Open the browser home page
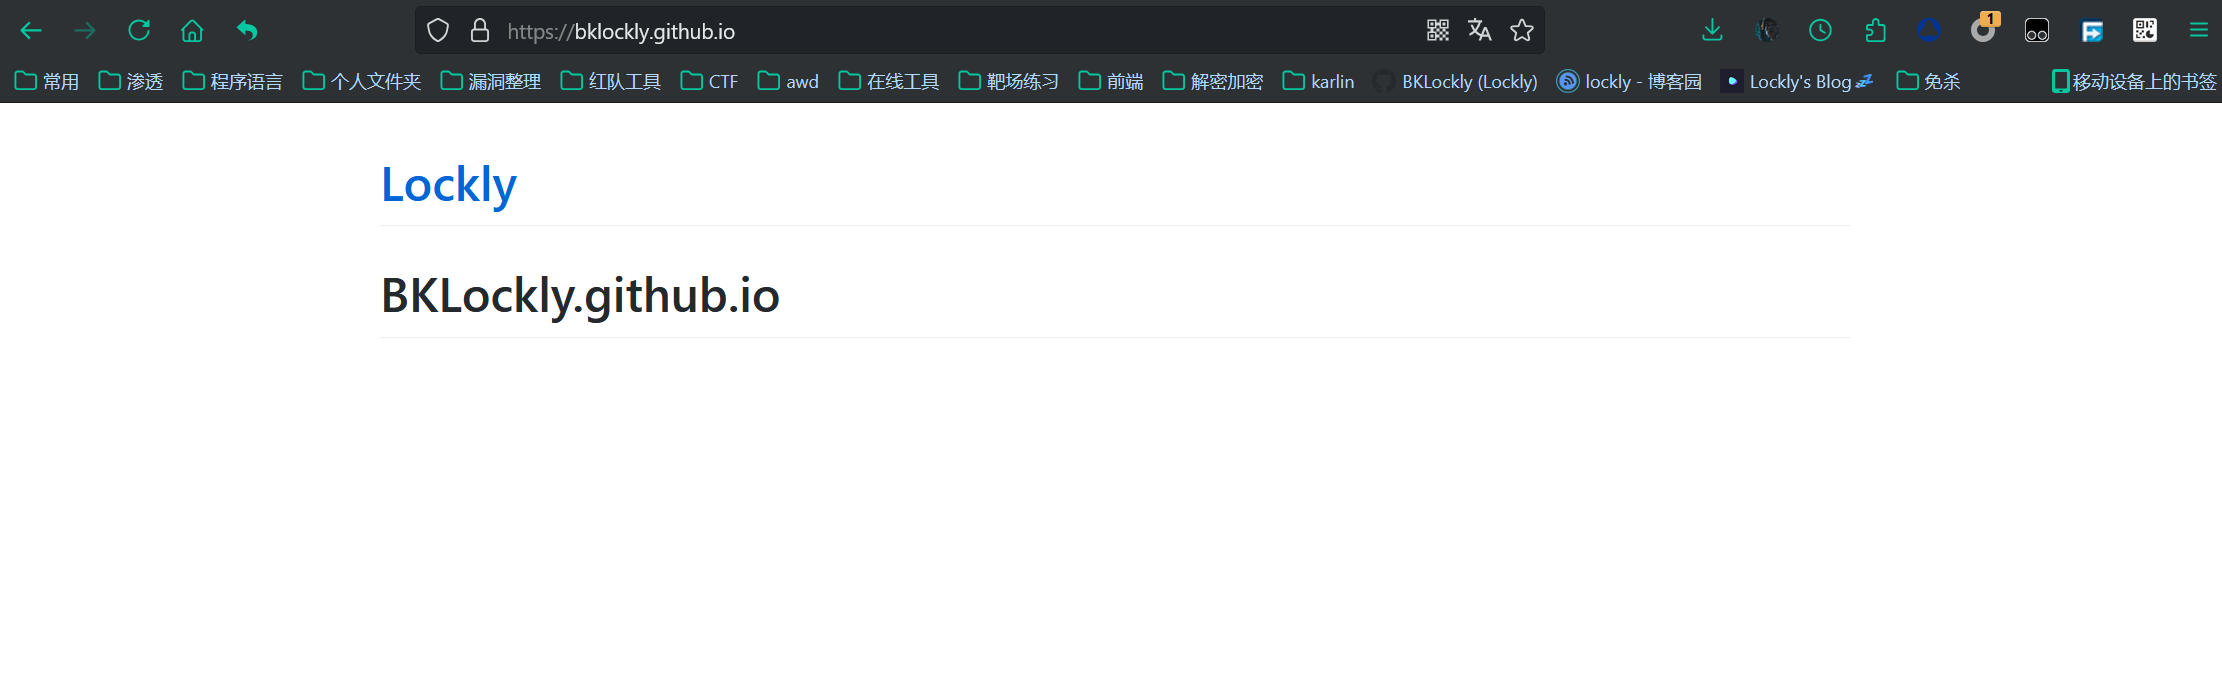2222x698 pixels. coord(192,31)
